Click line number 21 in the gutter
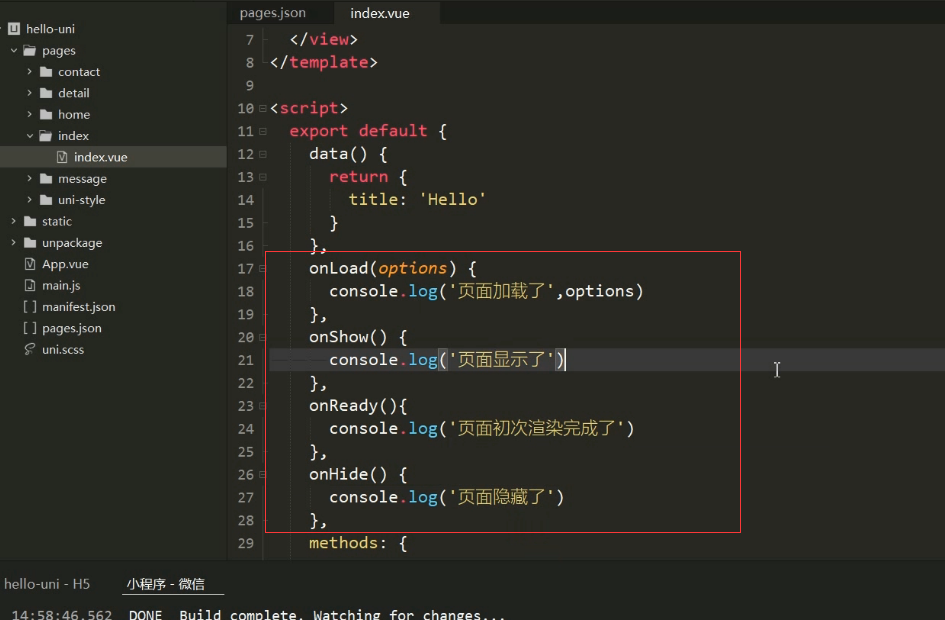This screenshot has height=620, width=945. (246, 360)
